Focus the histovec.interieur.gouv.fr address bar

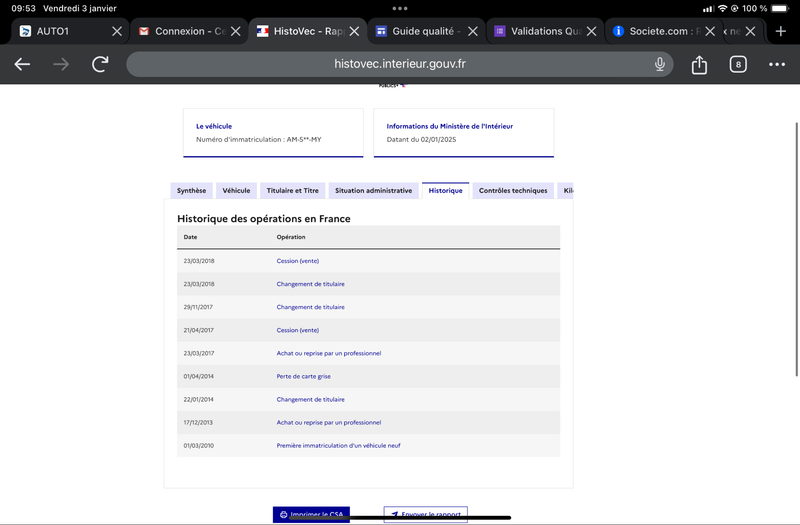[x=399, y=64]
